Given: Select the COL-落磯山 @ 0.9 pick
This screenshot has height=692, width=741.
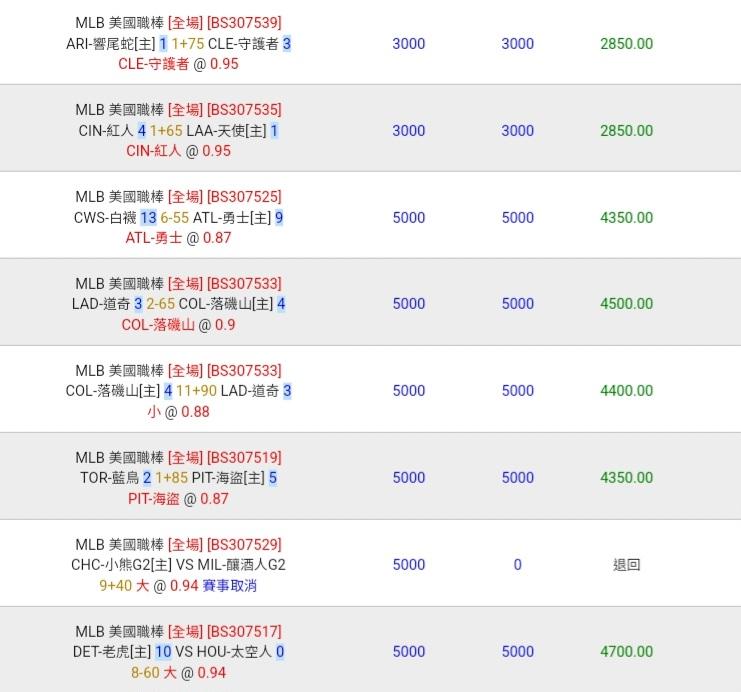Looking at the screenshot, I should [x=178, y=325].
